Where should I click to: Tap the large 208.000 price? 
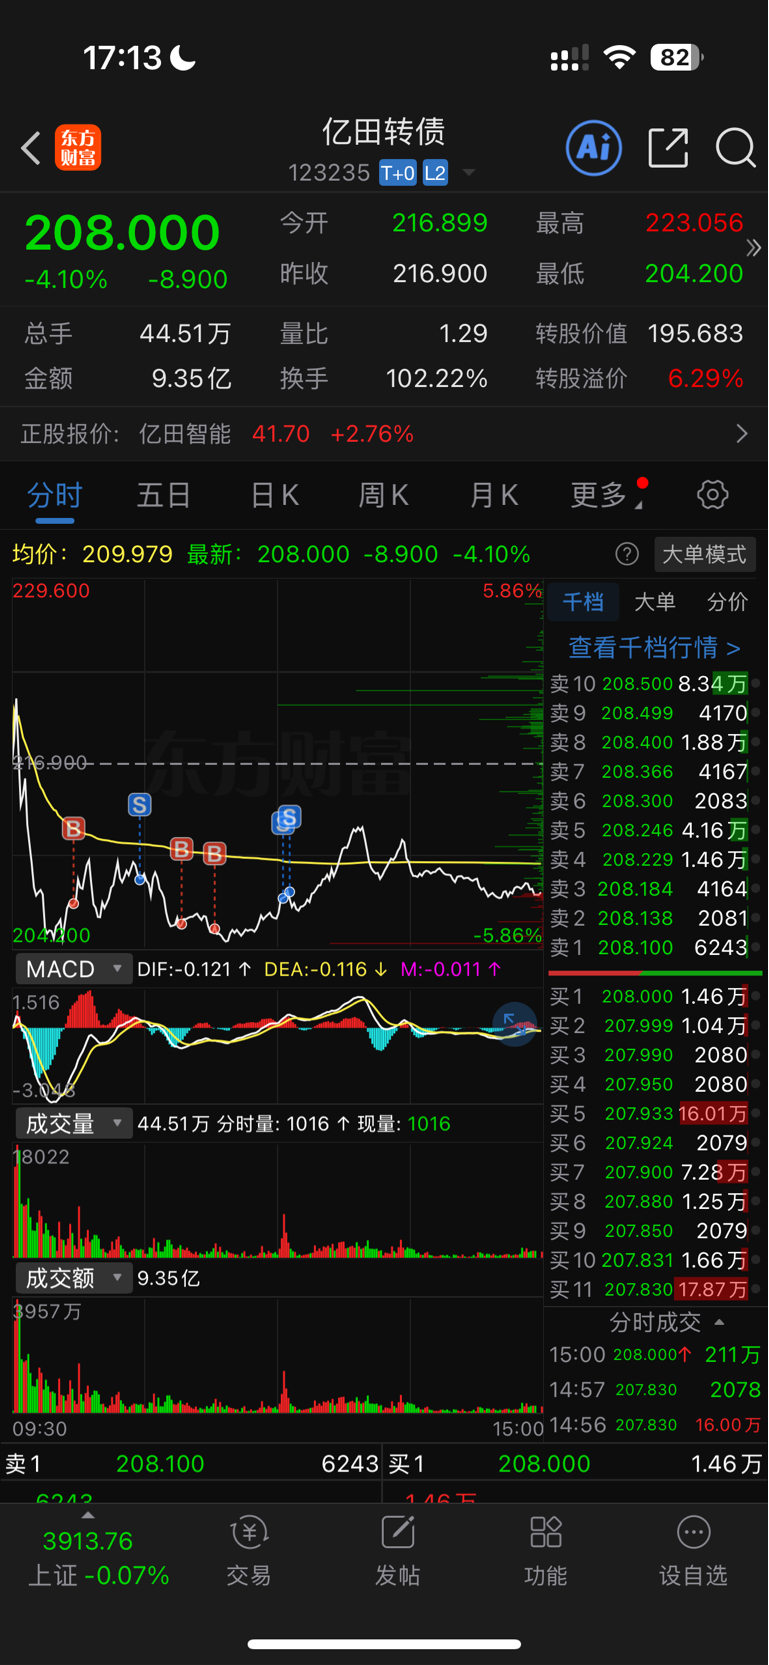click(x=122, y=233)
